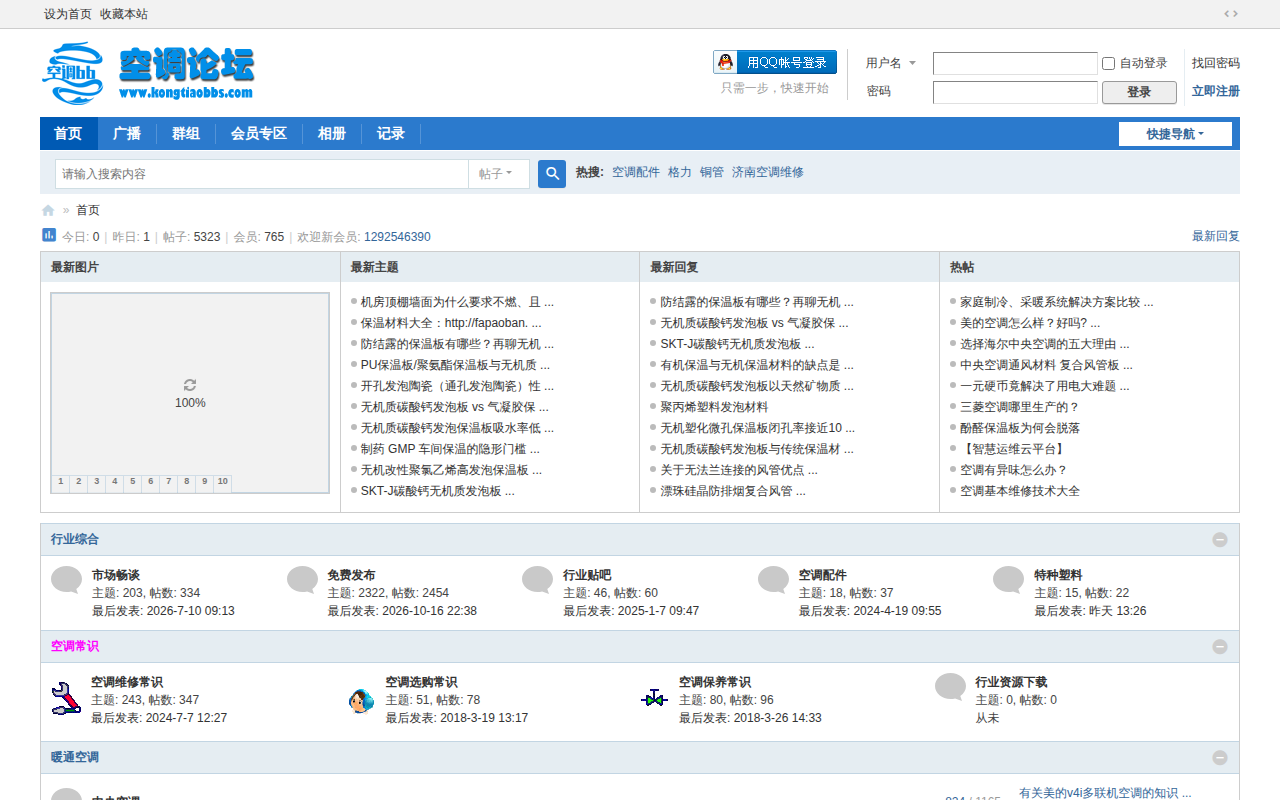Enable the 自动登录 checkbox
Screen dimensions: 1280x800
click(x=1108, y=64)
